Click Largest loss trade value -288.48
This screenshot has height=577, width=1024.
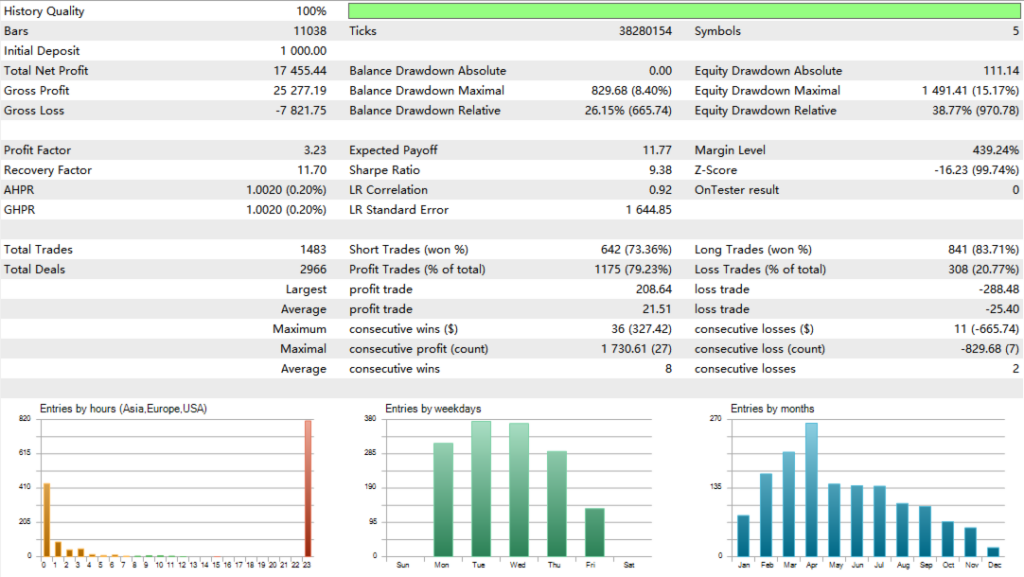[999, 289]
